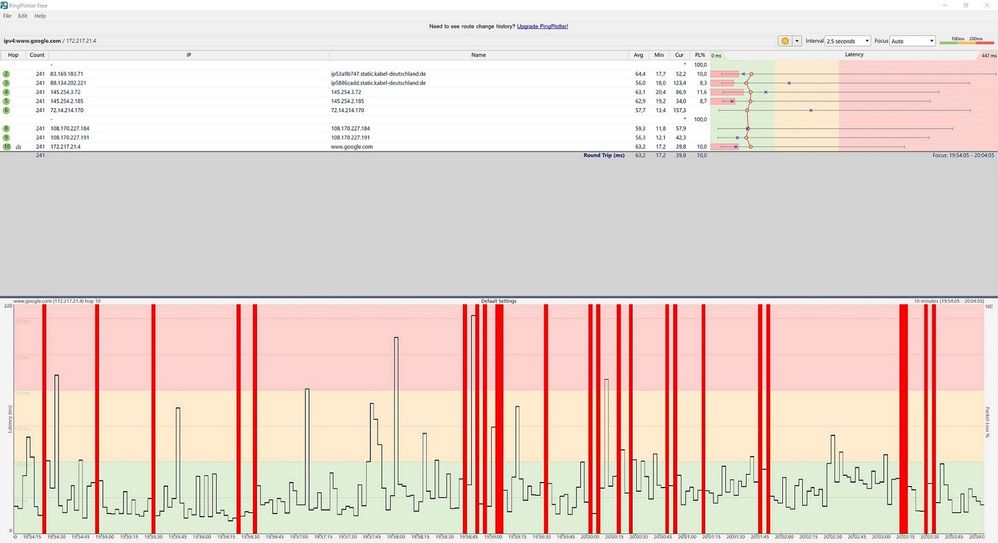
Task: Click the PL% value 11,6 of hop 4
Action: click(701, 92)
